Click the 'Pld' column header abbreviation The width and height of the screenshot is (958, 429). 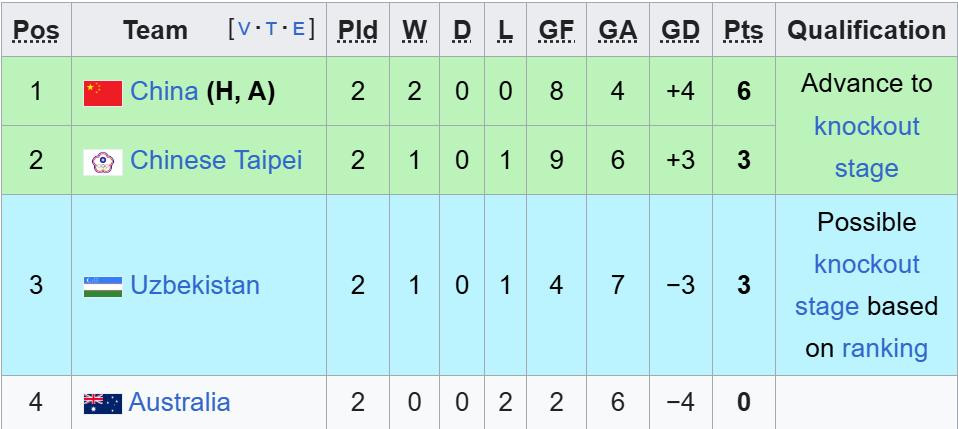357,31
